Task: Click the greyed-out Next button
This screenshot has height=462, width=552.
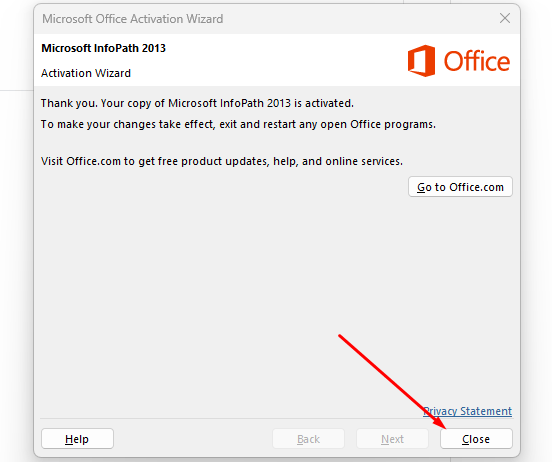Action: [392, 439]
